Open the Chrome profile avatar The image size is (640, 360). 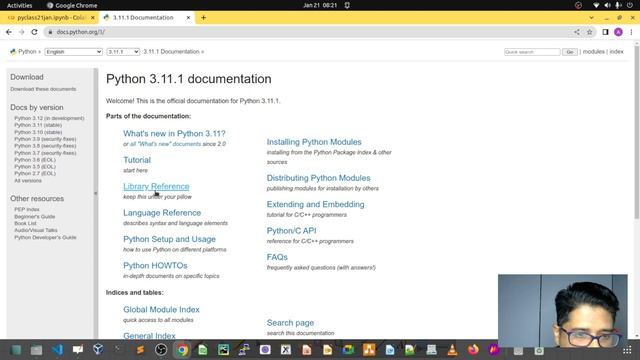(618, 32)
